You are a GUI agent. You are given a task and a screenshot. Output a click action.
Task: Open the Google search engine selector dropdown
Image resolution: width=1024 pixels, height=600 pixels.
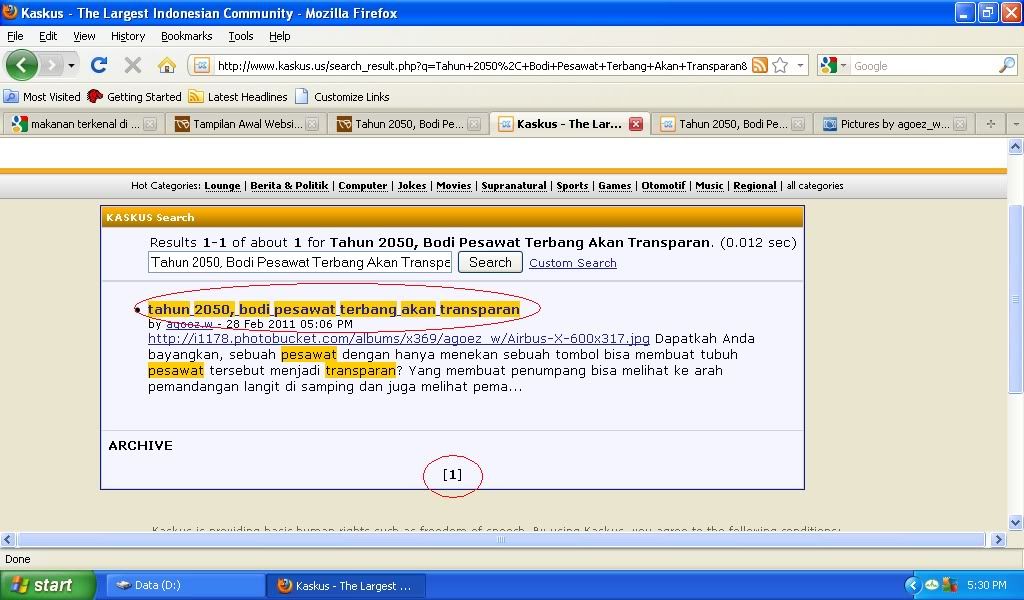click(x=833, y=65)
